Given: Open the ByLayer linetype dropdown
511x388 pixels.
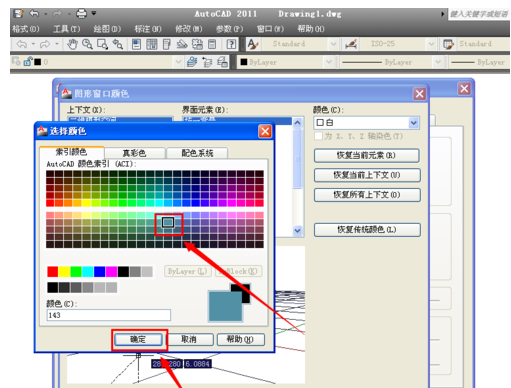Looking at the screenshot, I should 438,62.
